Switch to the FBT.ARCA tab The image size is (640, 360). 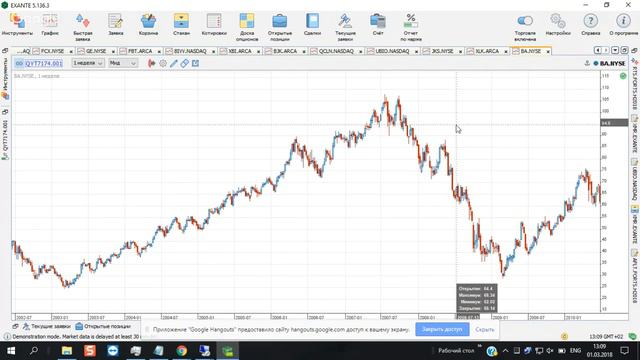140,51
